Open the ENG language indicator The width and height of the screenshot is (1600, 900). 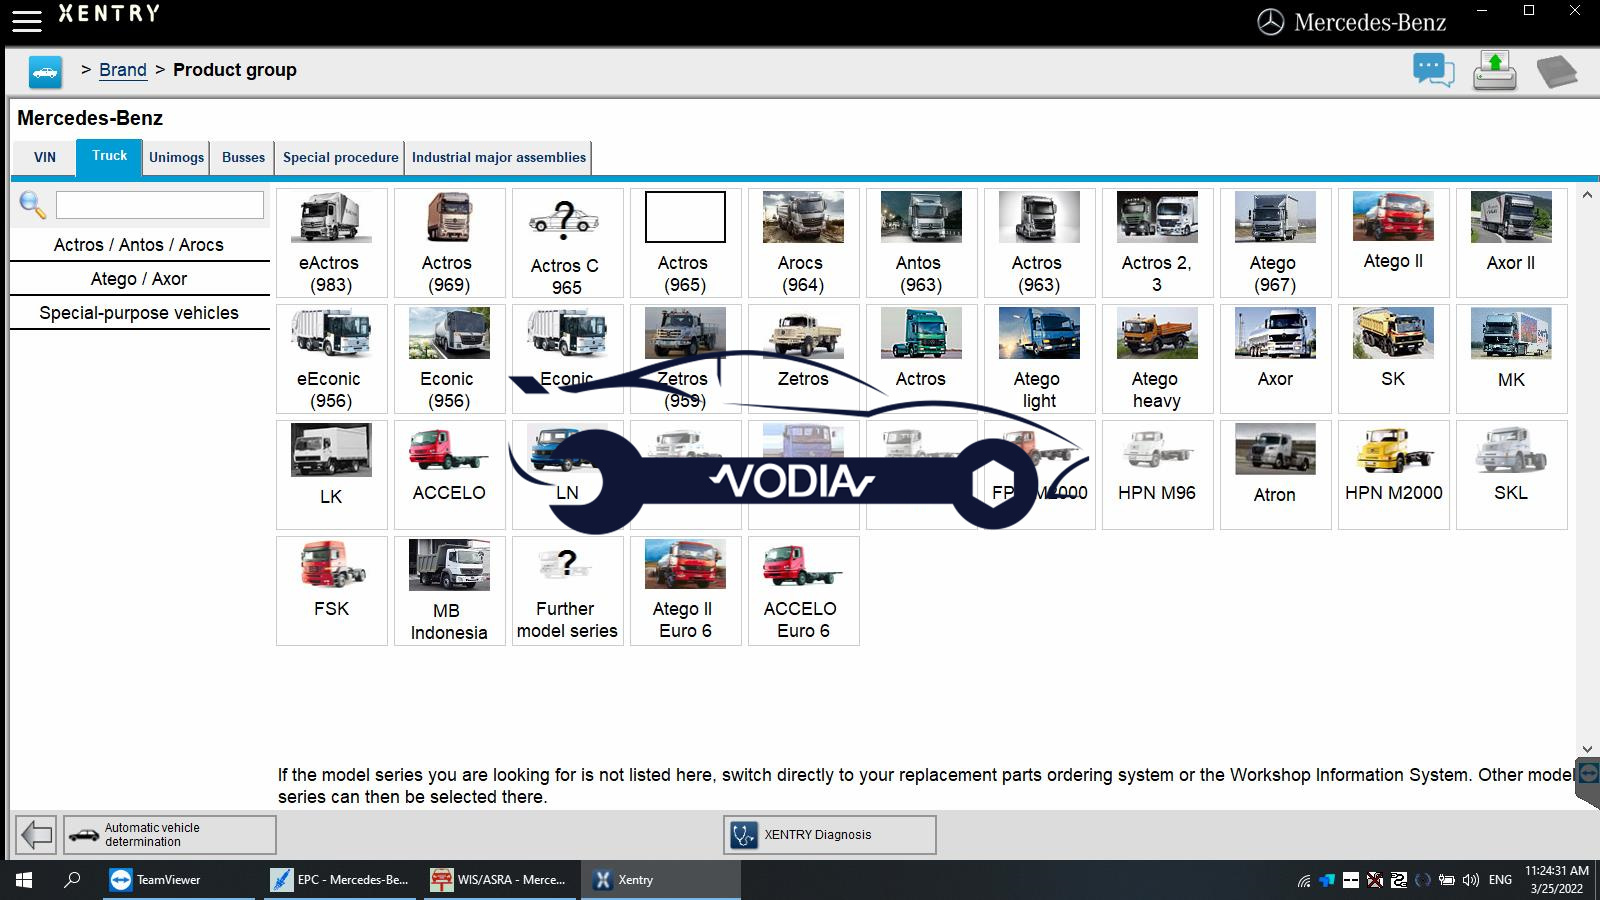click(x=1500, y=880)
